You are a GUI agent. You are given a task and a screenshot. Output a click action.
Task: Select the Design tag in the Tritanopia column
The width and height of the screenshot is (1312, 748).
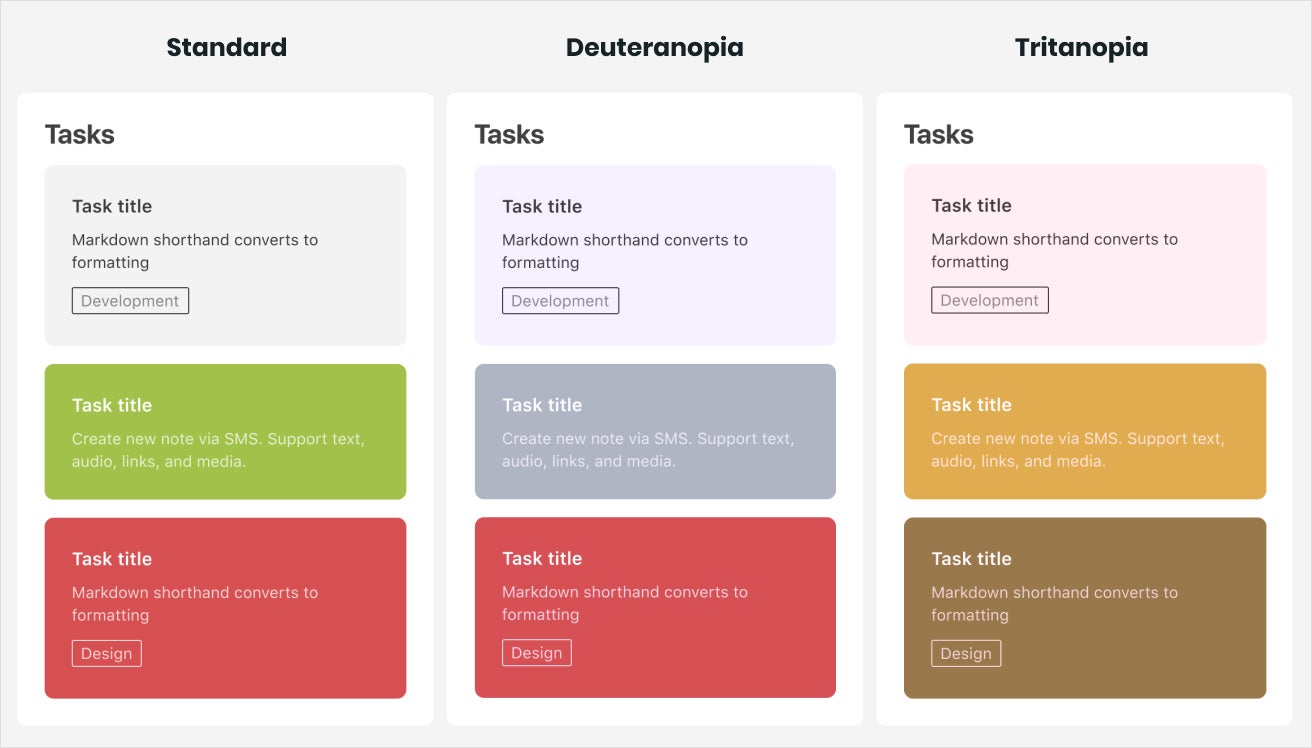click(966, 653)
